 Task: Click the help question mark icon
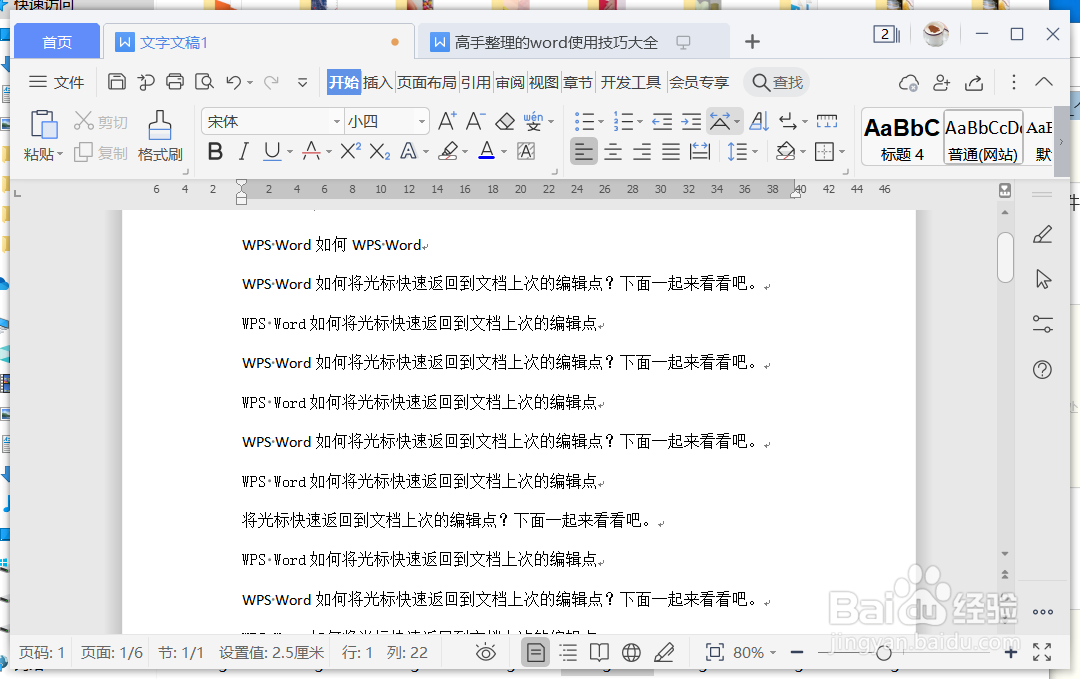(x=1043, y=370)
